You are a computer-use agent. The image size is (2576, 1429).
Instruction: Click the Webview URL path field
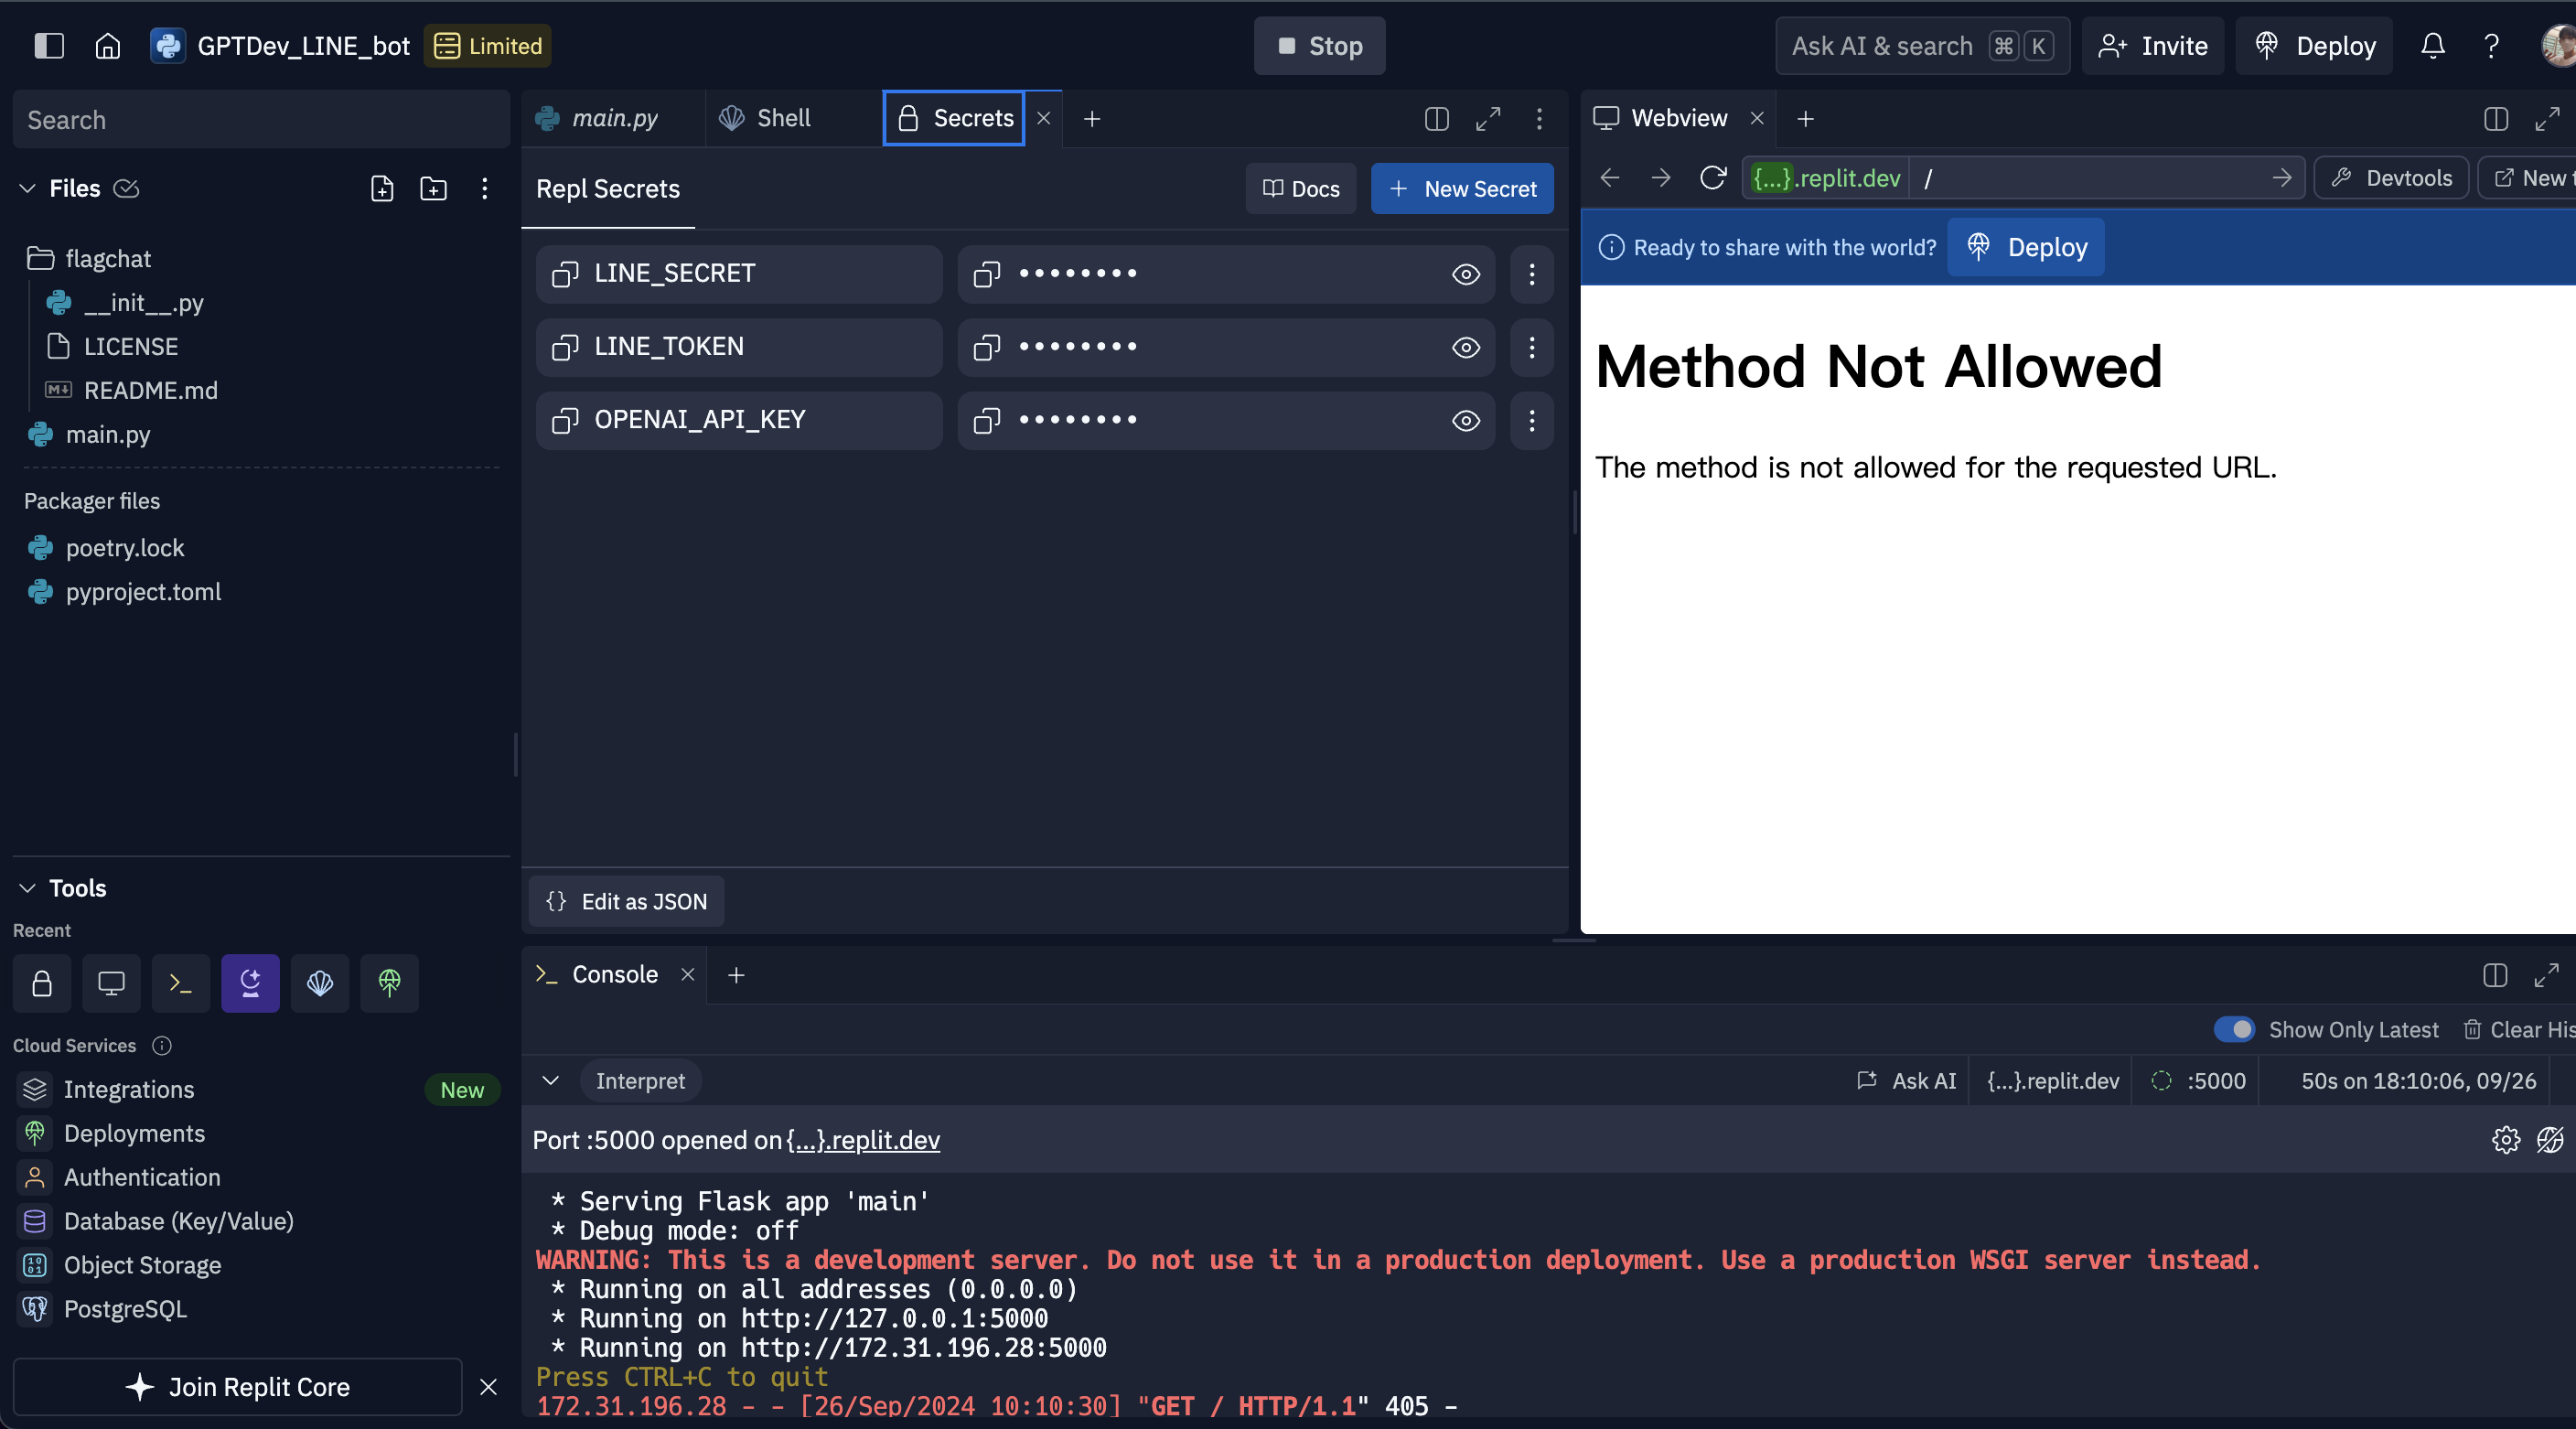[2090, 178]
